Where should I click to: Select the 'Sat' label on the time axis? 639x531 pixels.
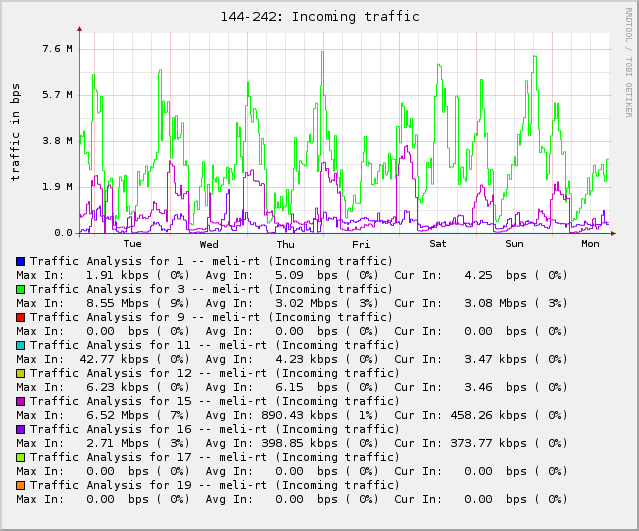click(438, 244)
